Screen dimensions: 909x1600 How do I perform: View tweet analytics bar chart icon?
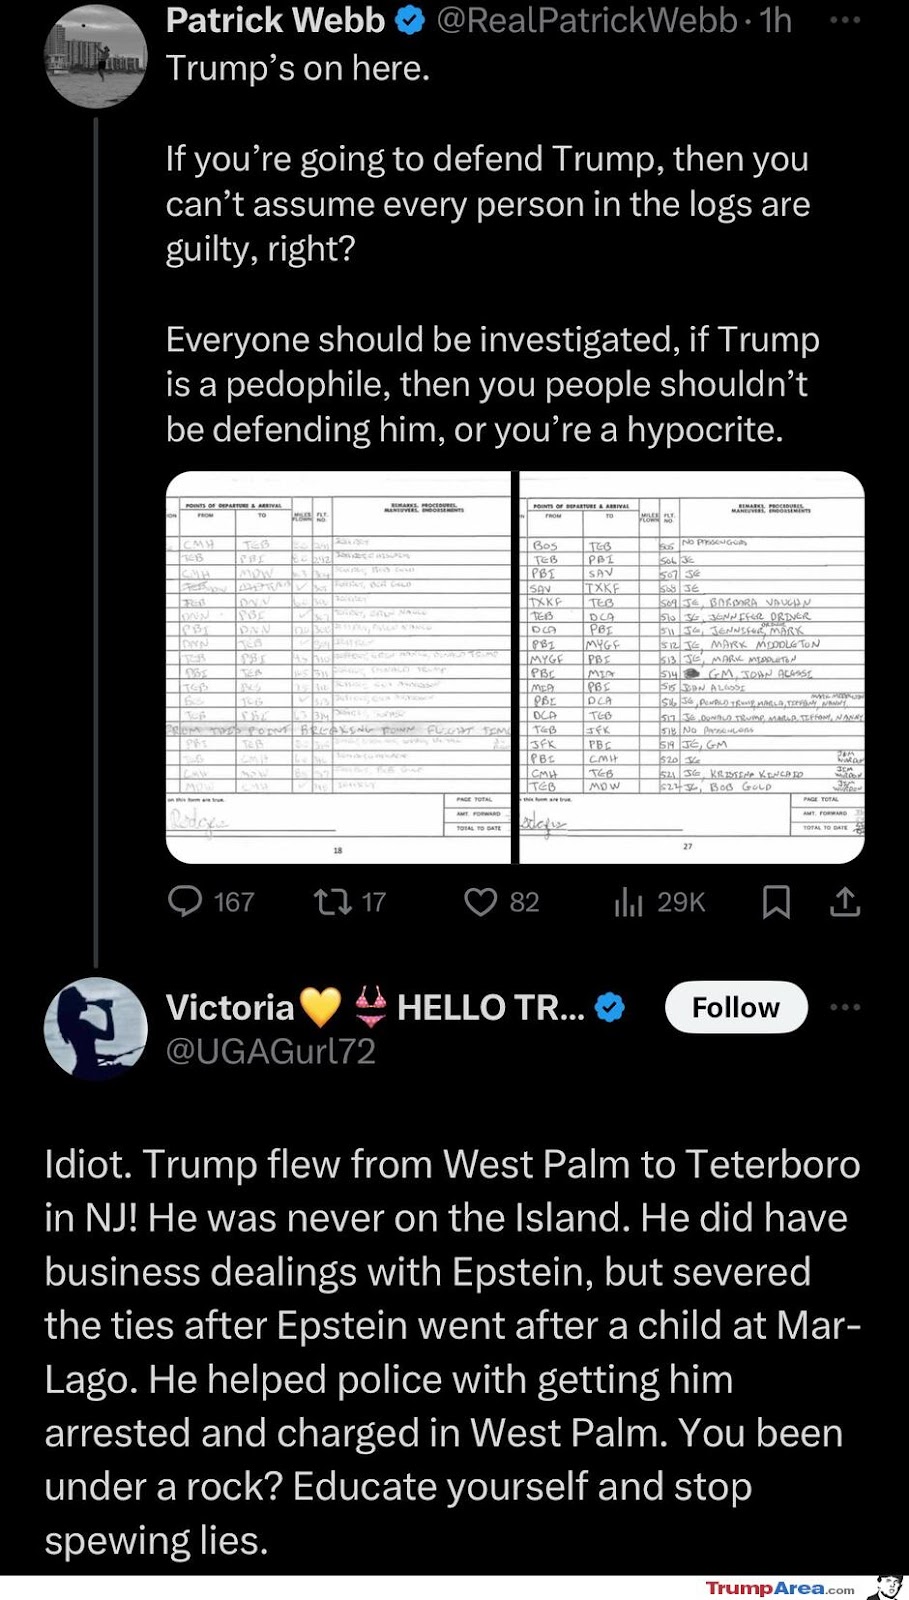tap(628, 902)
